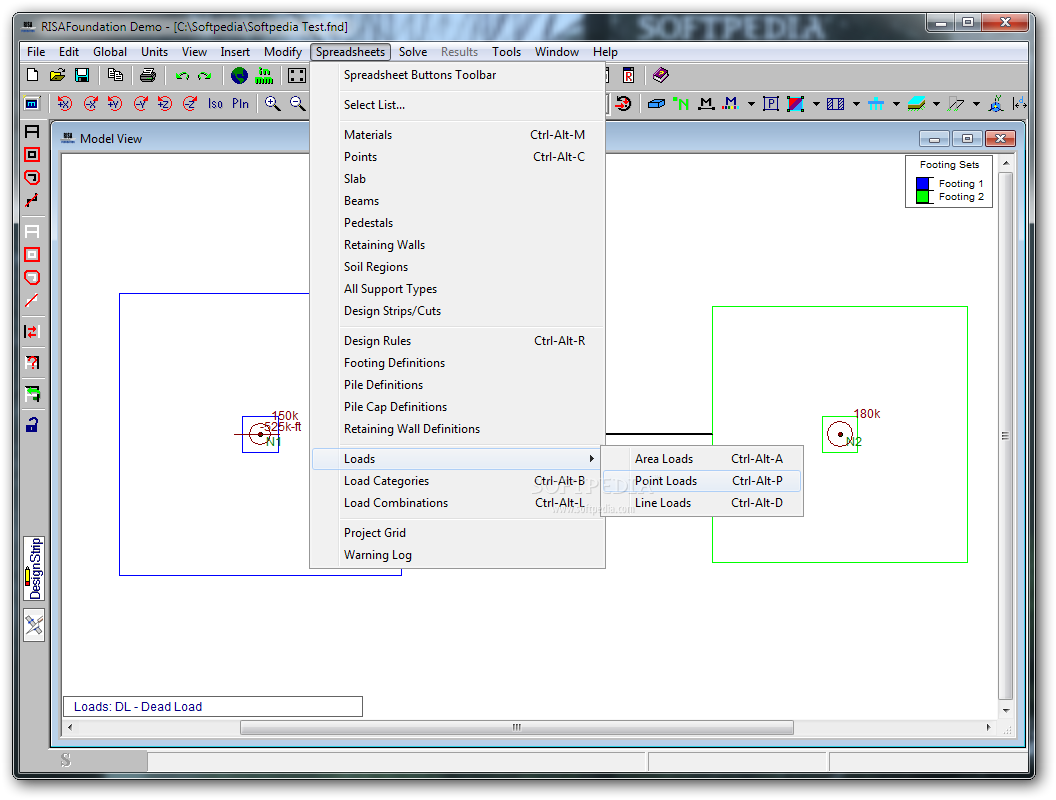
Task: Print using the printer icon
Action: 147,75
